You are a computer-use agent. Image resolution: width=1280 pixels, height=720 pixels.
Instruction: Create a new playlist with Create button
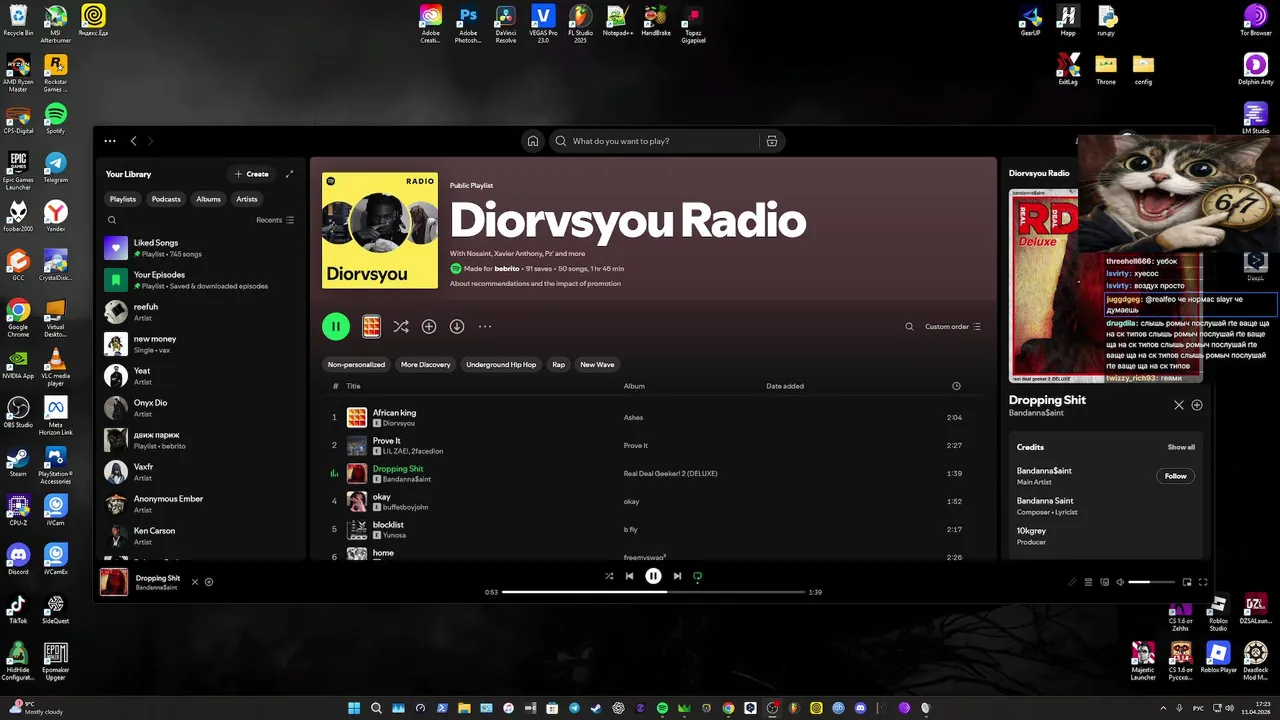click(x=251, y=174)
